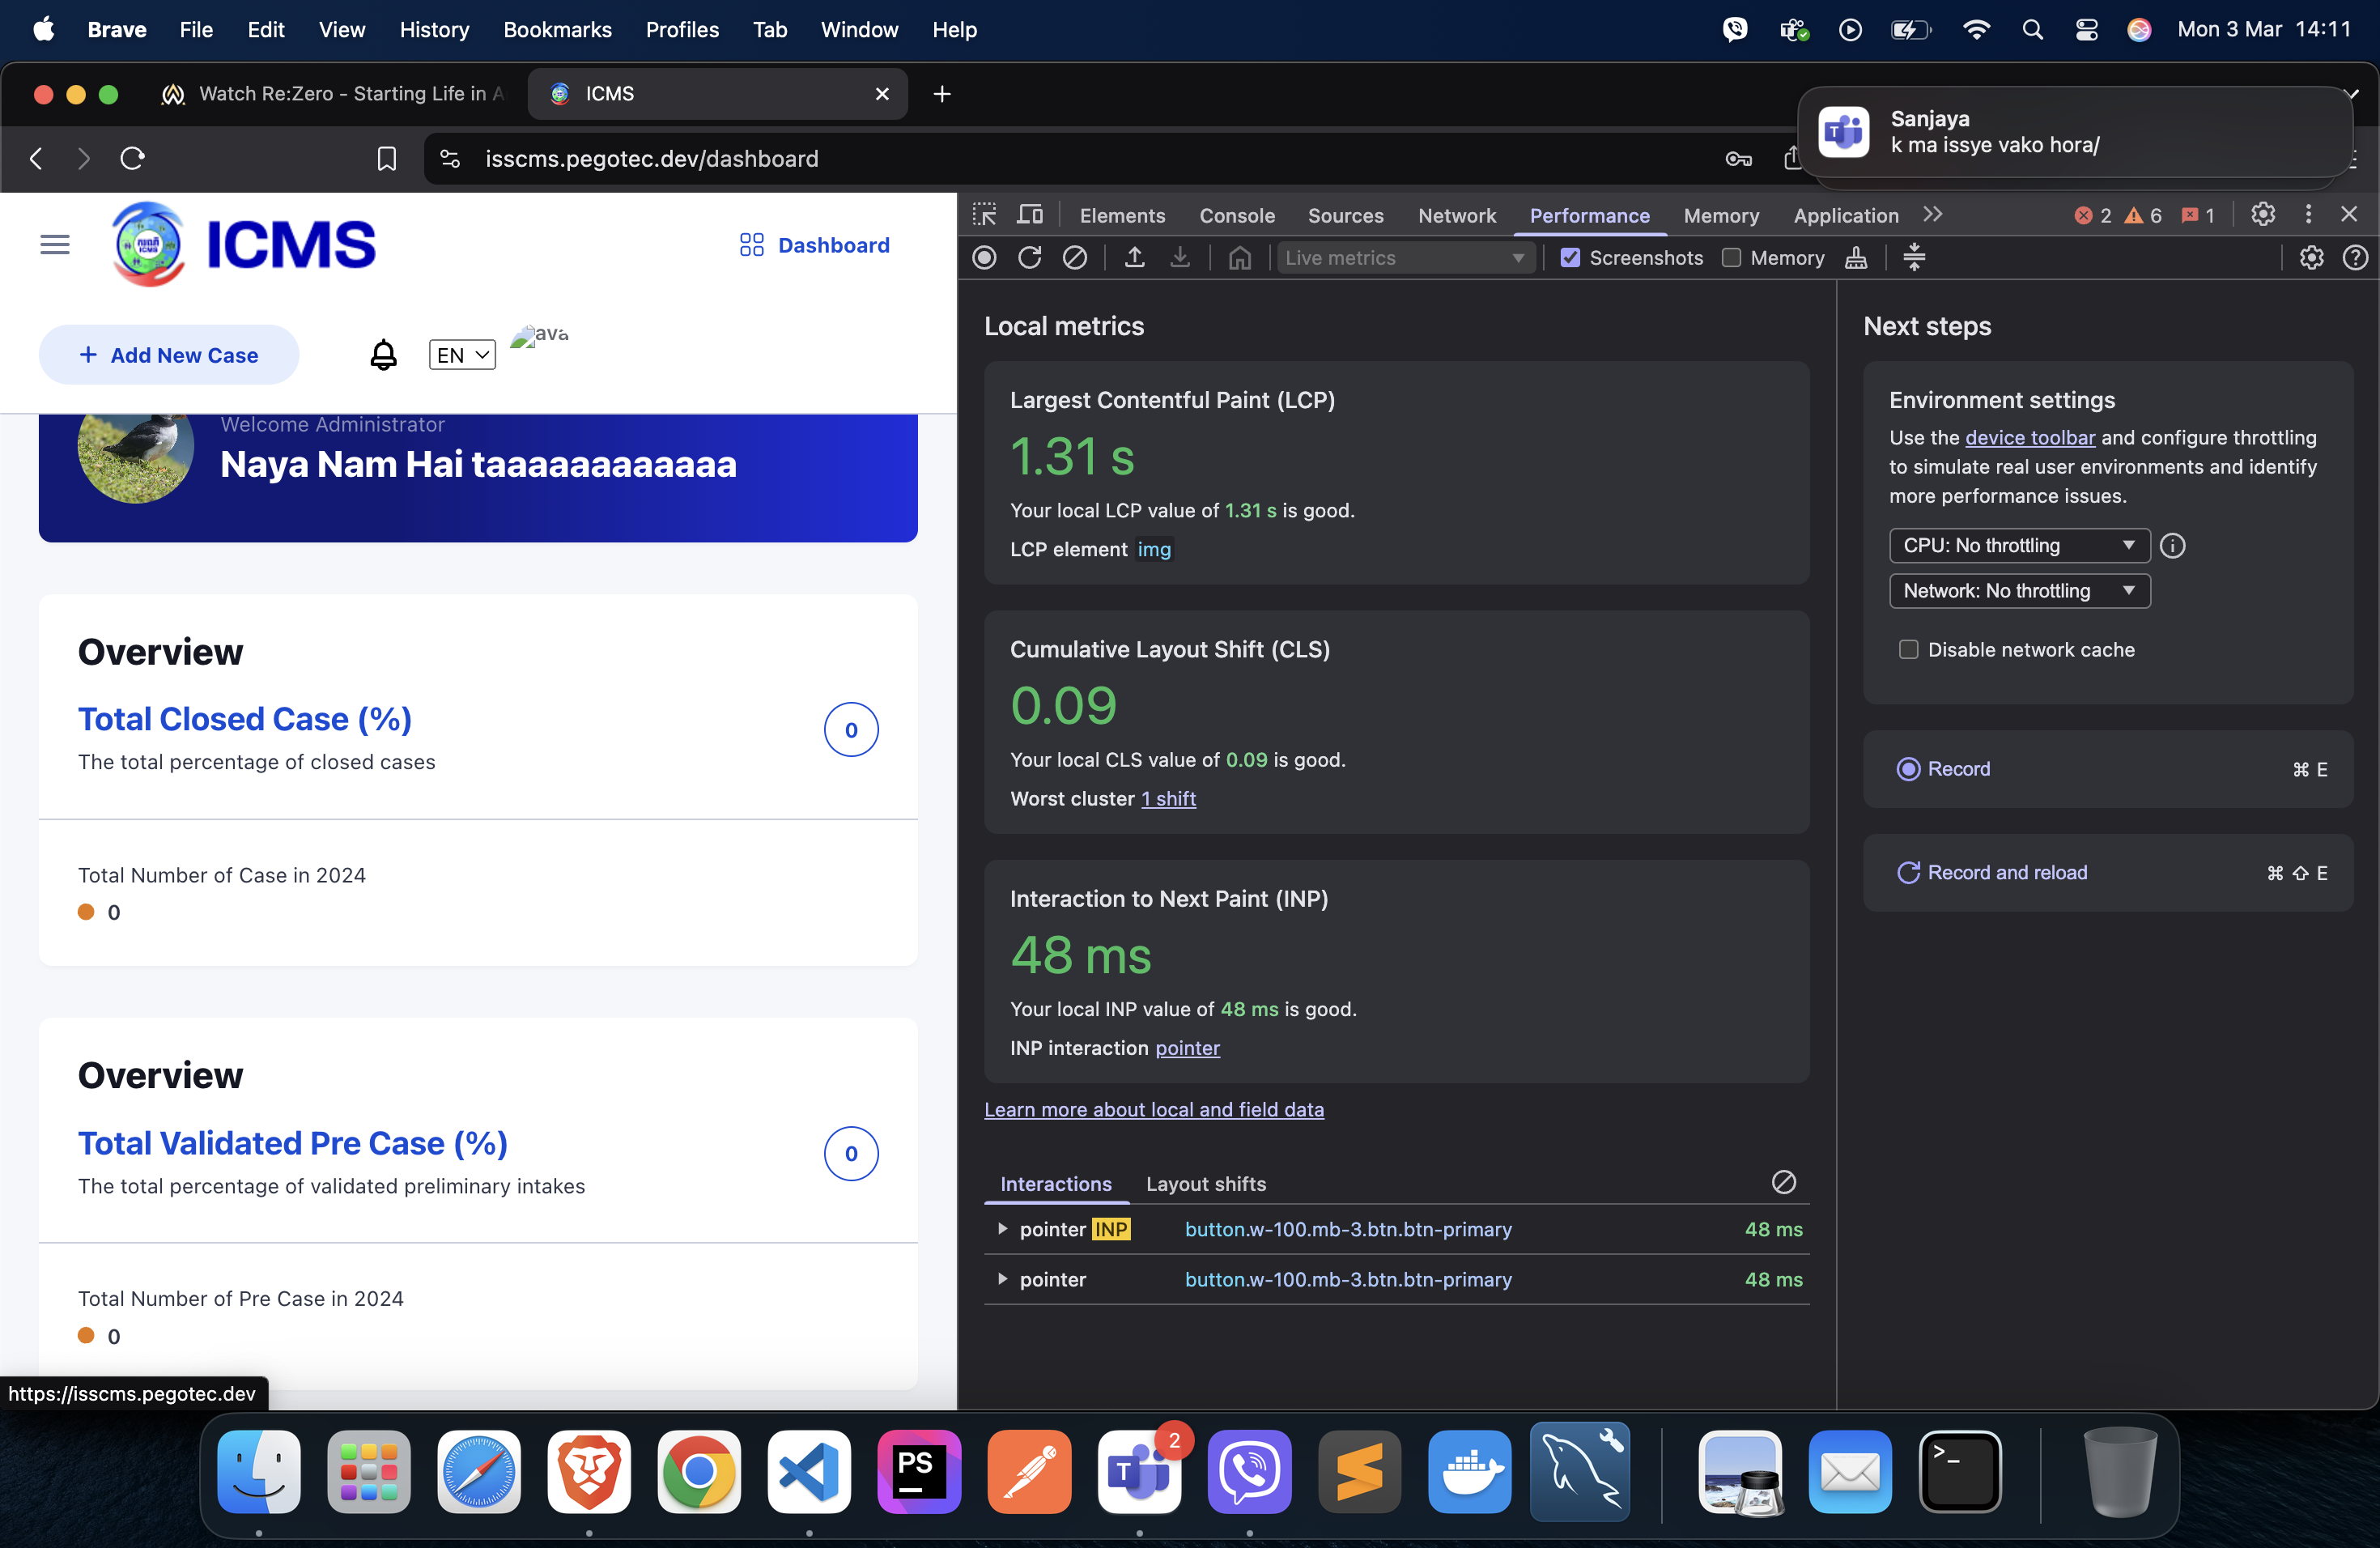Click the load profile upload icon

1134,258
